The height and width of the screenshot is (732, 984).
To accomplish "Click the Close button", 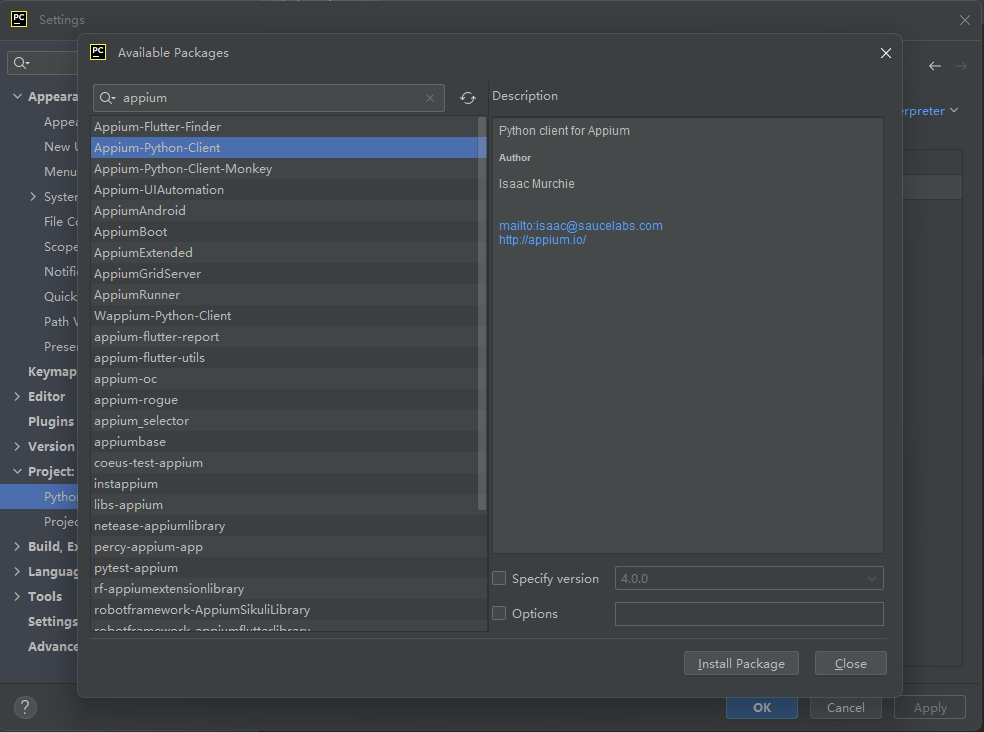I will [850, 664].
